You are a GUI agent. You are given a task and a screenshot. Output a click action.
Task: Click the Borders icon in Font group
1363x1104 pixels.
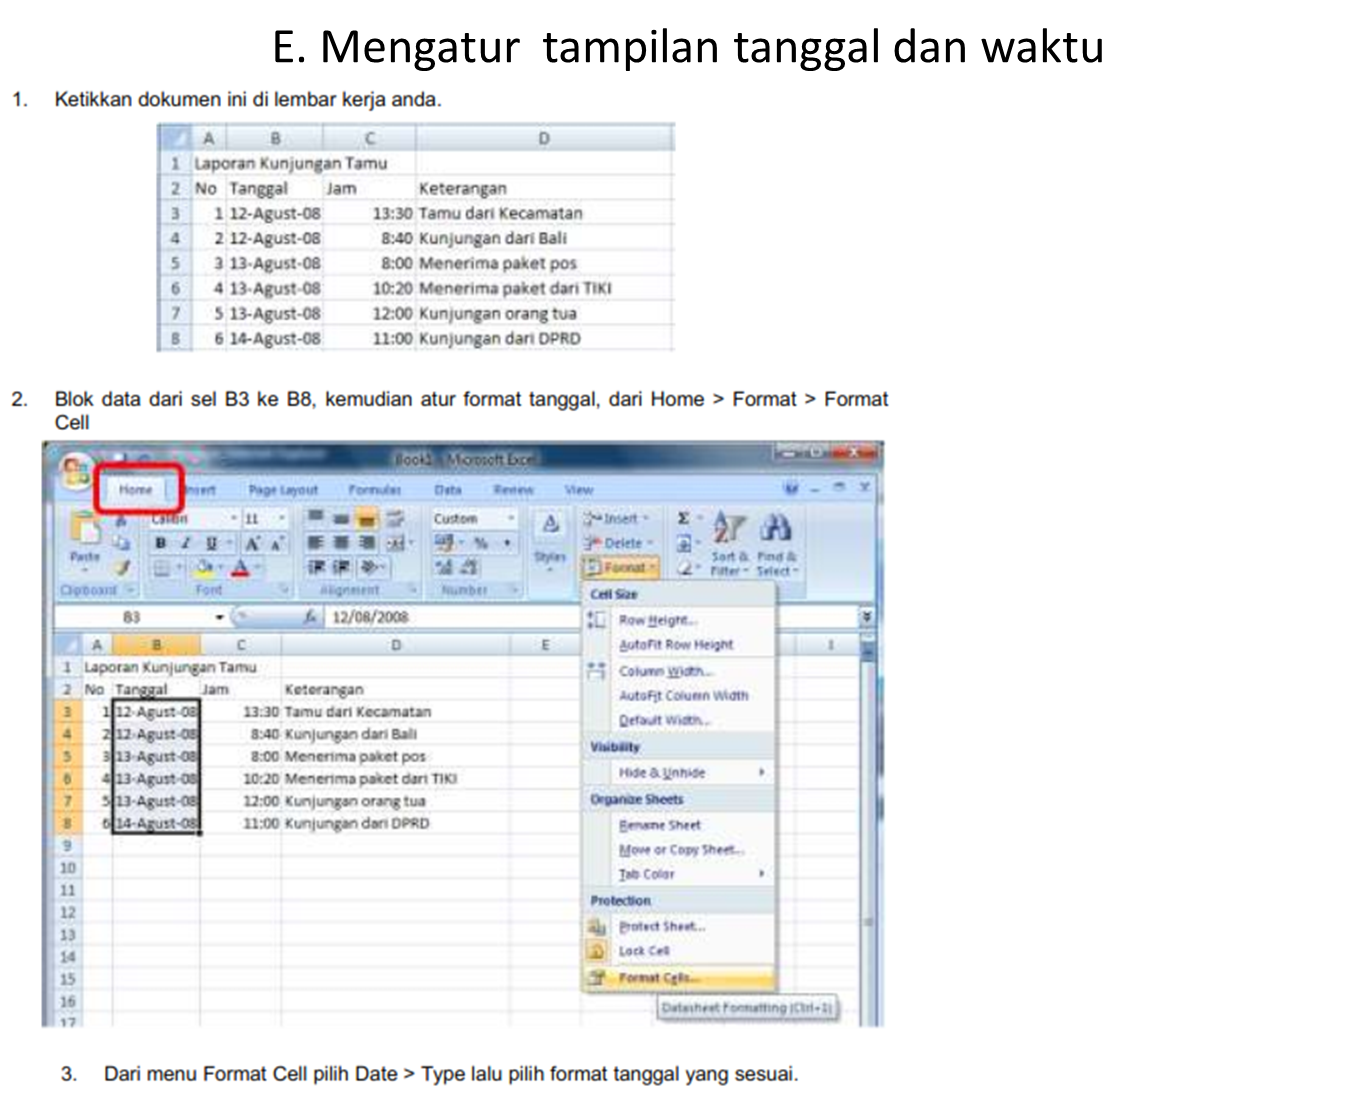coord(161,568)
